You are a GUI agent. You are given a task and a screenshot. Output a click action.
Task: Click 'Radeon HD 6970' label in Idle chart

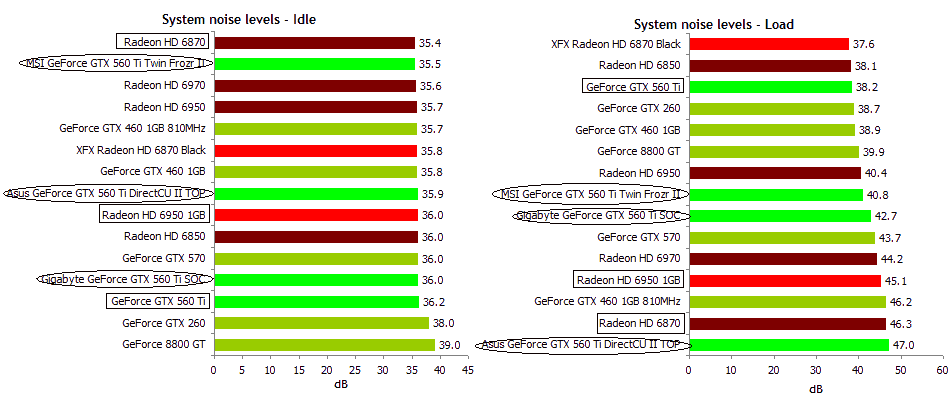[165, 85]
